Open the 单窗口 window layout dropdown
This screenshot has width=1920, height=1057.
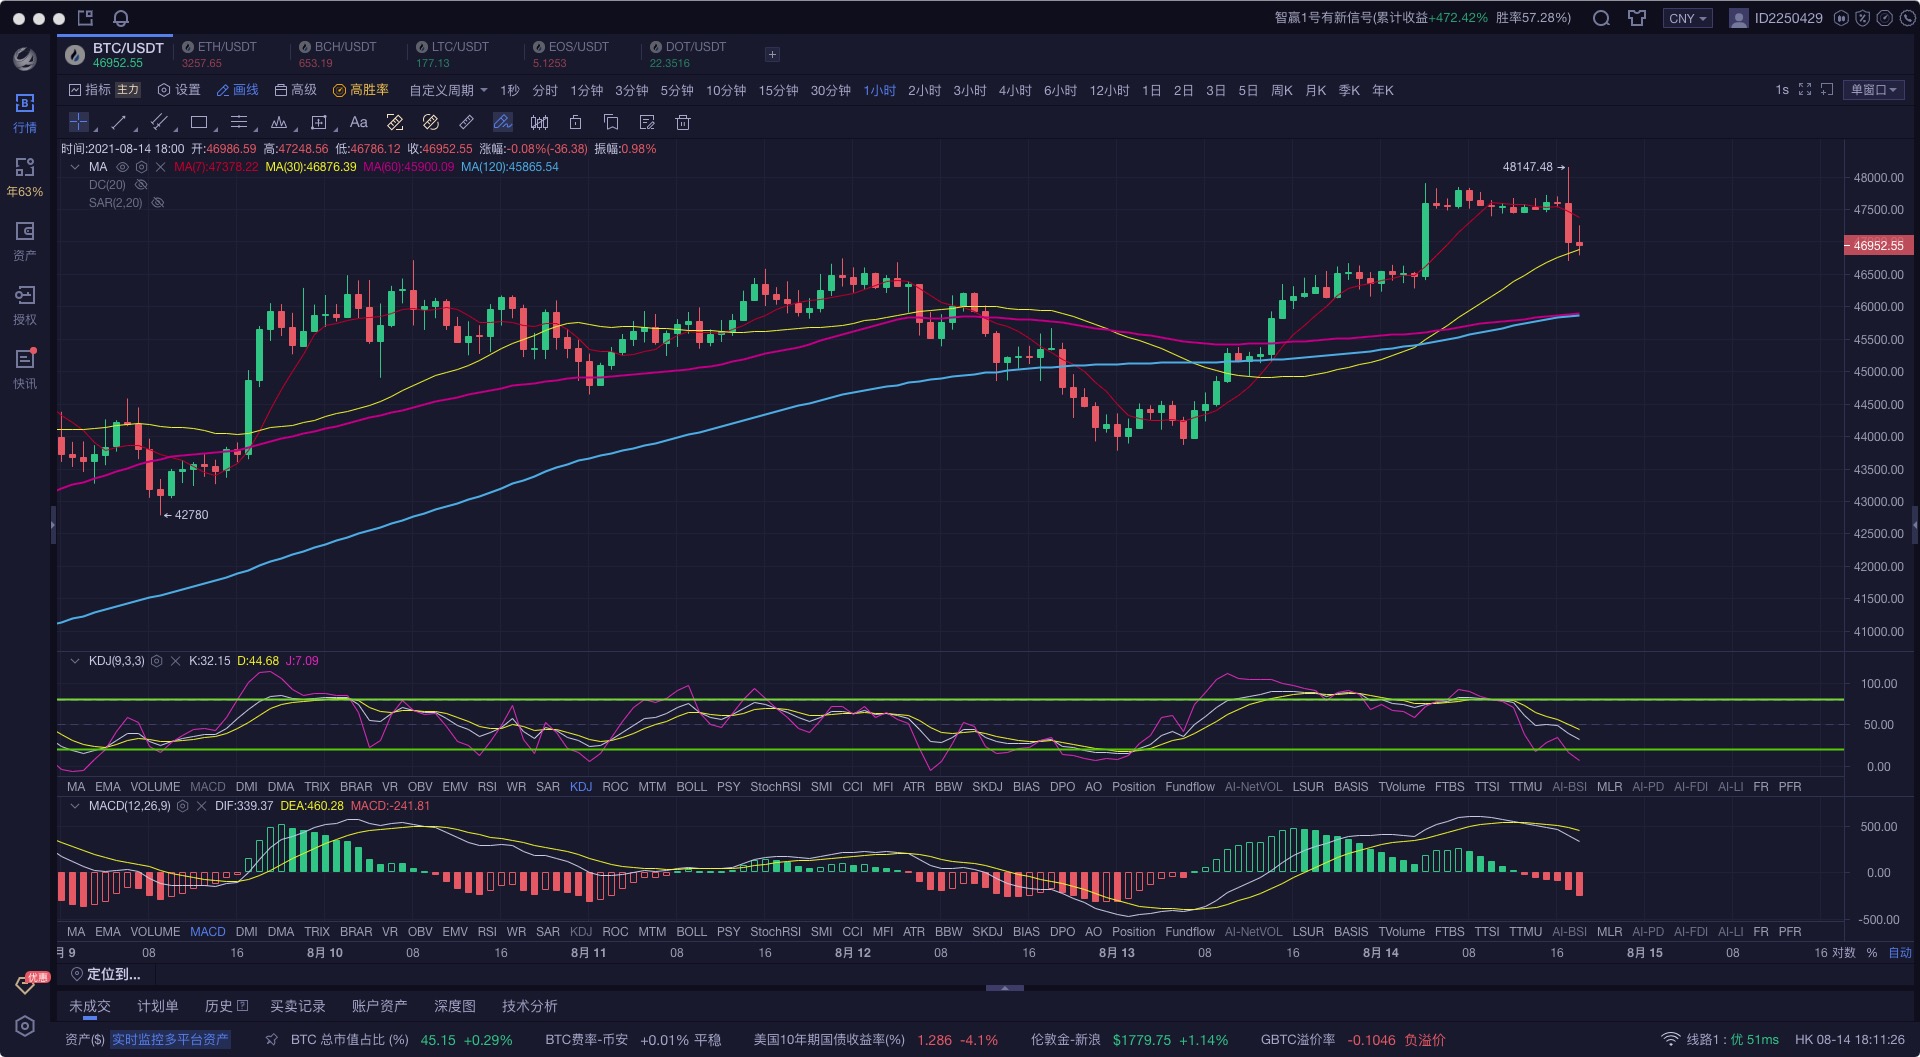(x=1873, y=90)
